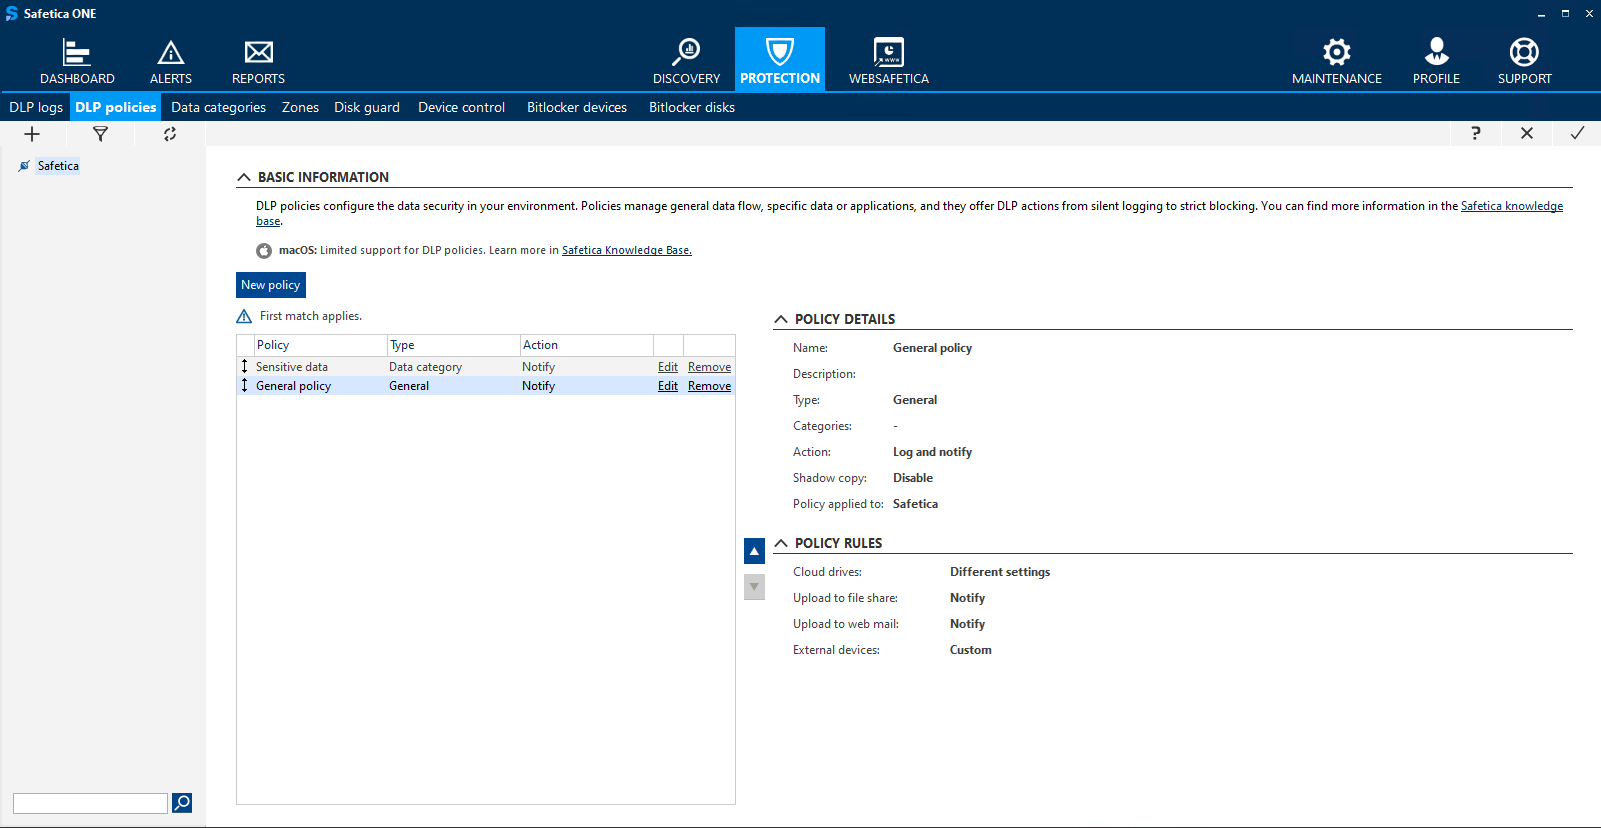The height and width of the screenshot is (828, 1601).
Task: Click Notify value for Upload to web mail
Action: tap(967, 624)
